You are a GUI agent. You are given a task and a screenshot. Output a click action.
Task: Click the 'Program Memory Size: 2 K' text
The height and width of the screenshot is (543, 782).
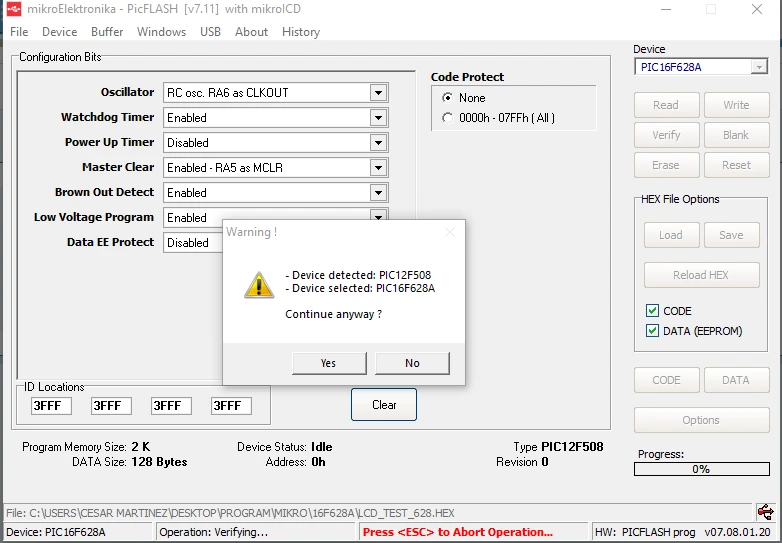[86, 447]
